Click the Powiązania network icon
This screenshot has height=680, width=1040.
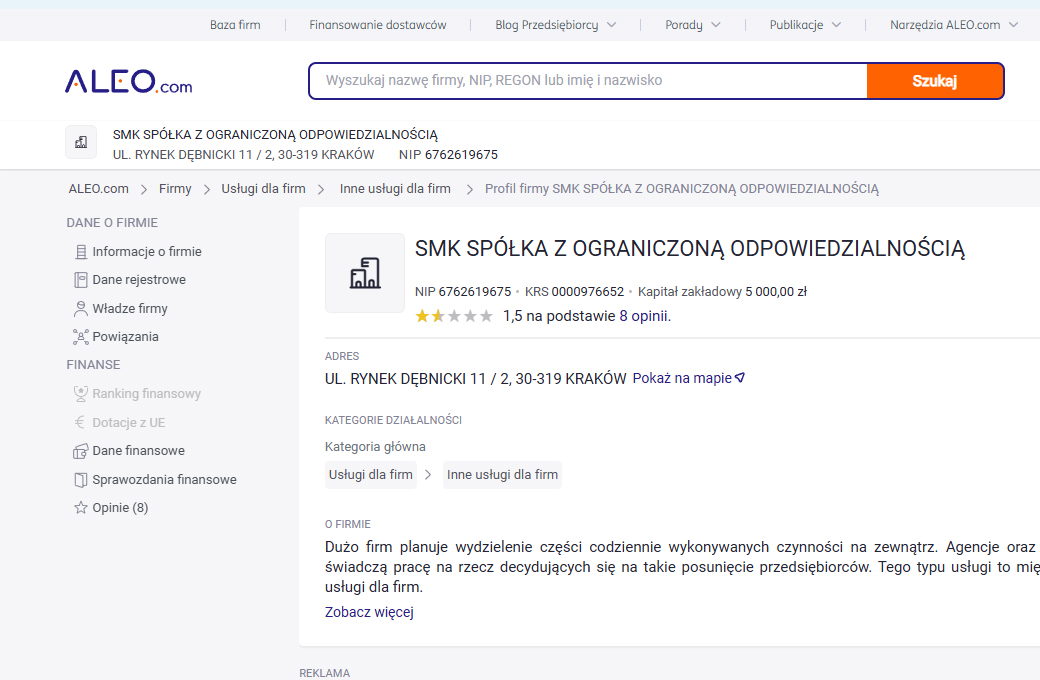81,337
